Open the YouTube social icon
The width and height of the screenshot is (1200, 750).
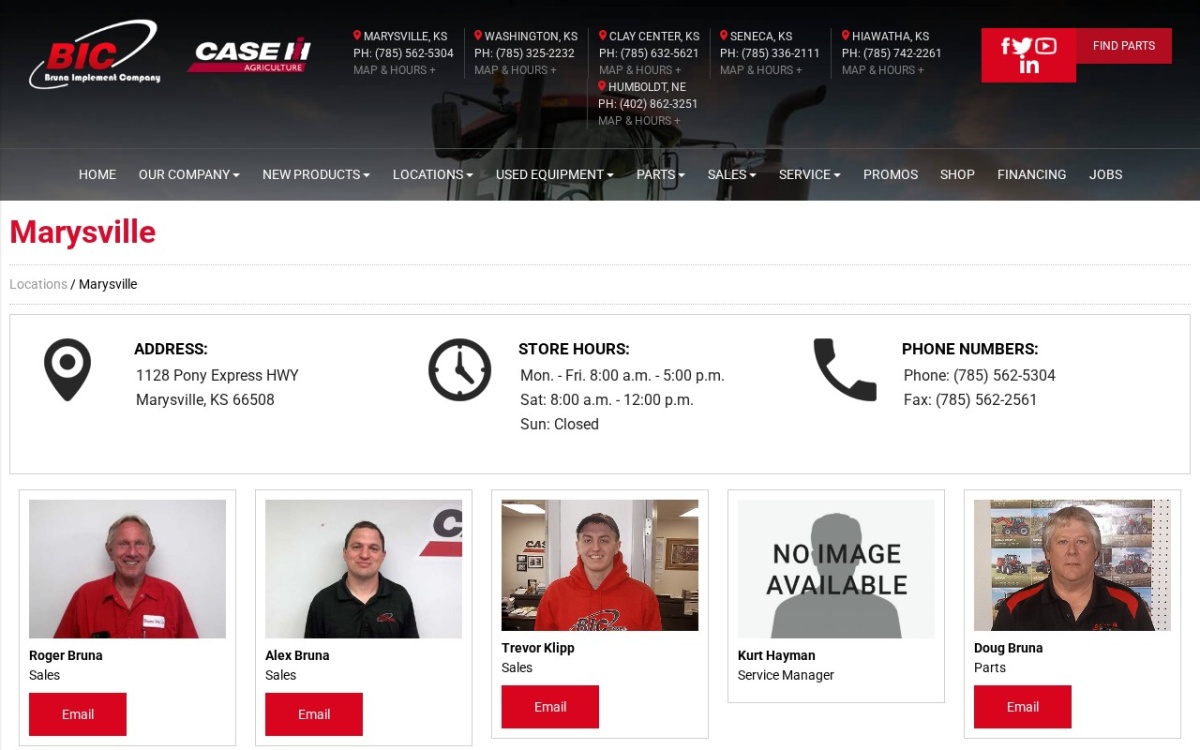(1046, 46)
